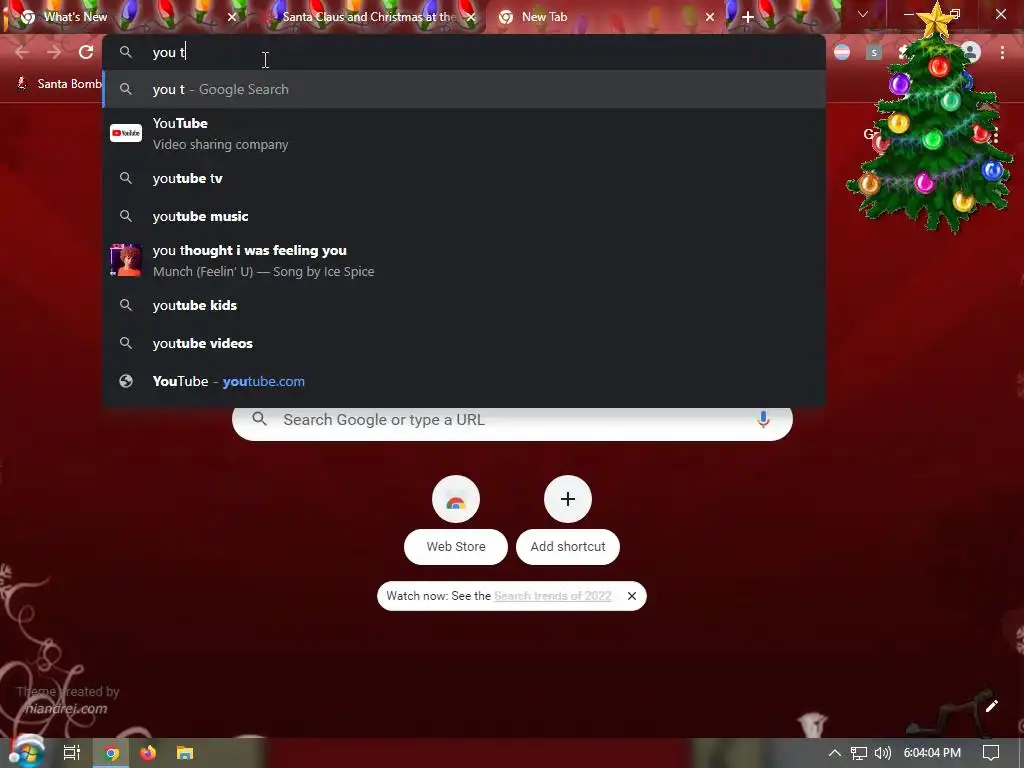The image size is (1024, 768).
Task: Open the network status tray icon
Action: coord(859,753)
